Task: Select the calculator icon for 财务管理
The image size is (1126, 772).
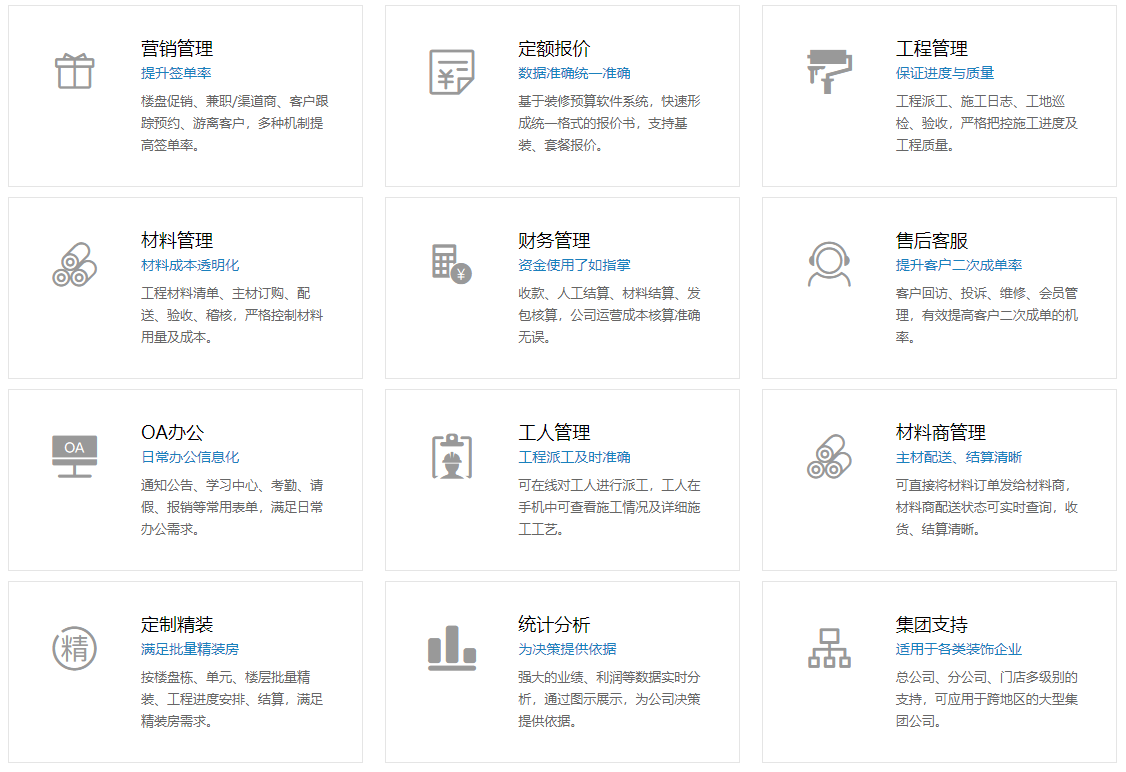Action: pos(452,263)
